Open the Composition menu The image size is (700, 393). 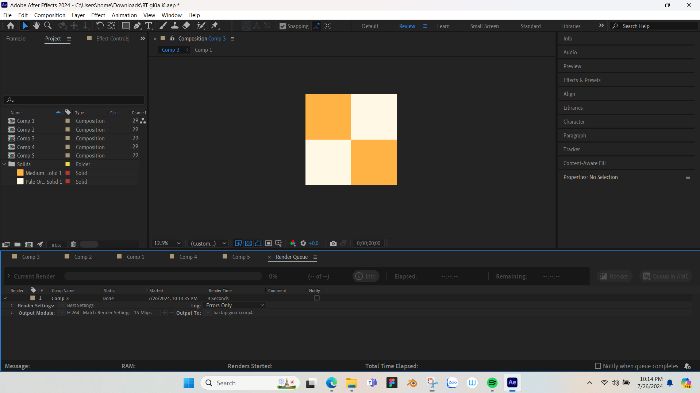pos(50,15)
